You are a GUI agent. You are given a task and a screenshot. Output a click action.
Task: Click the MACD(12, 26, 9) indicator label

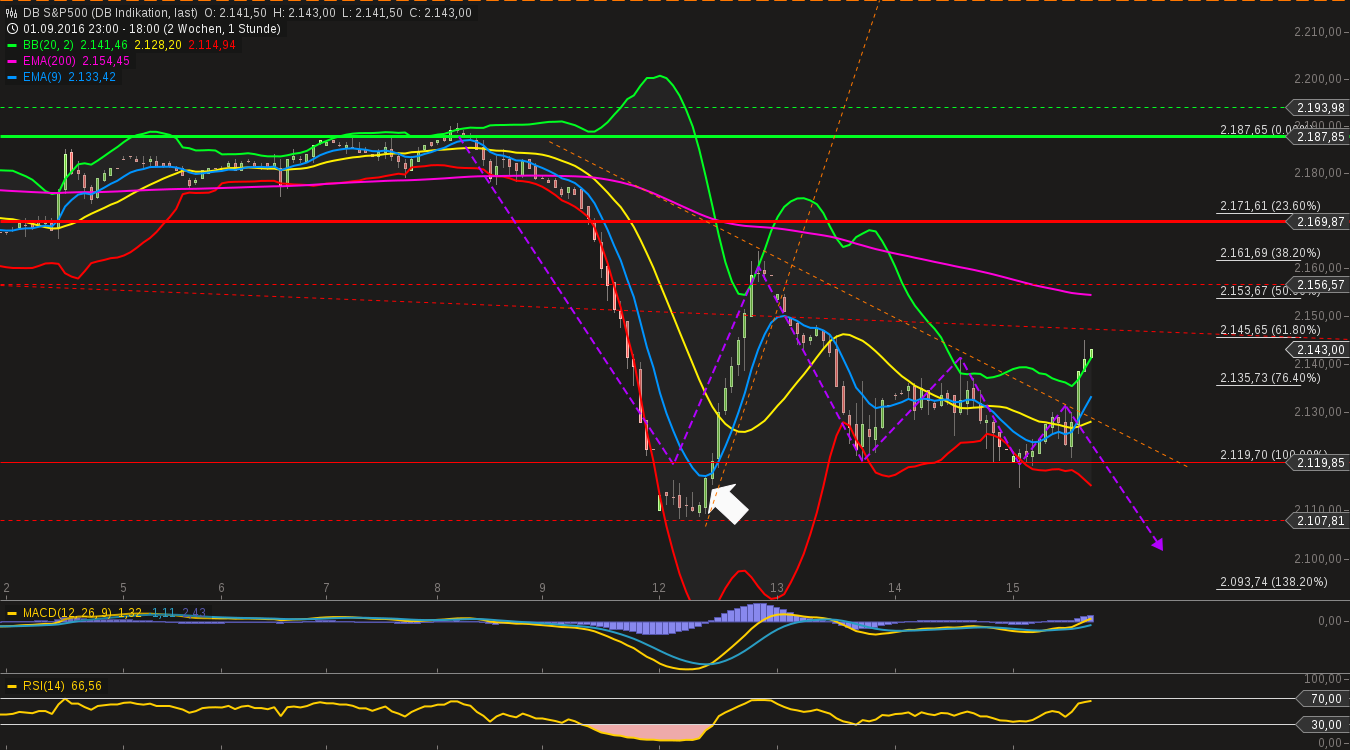tap(68, 613)
